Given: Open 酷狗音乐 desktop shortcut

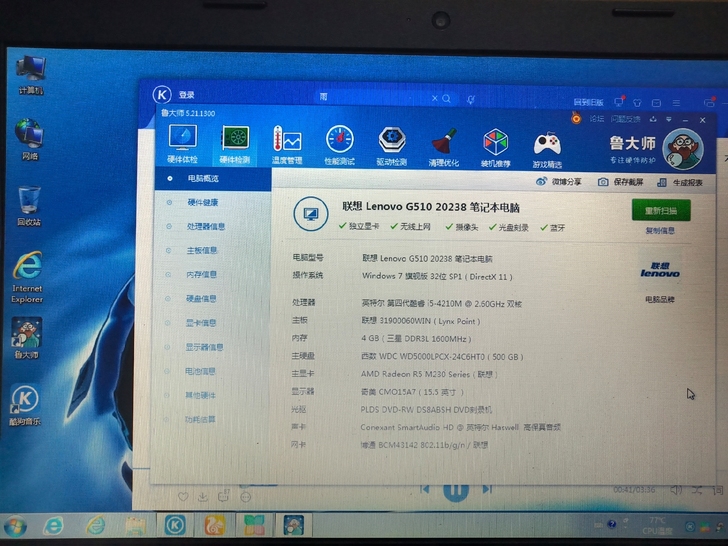Looking at the screenshot, I should coord(25,405).
